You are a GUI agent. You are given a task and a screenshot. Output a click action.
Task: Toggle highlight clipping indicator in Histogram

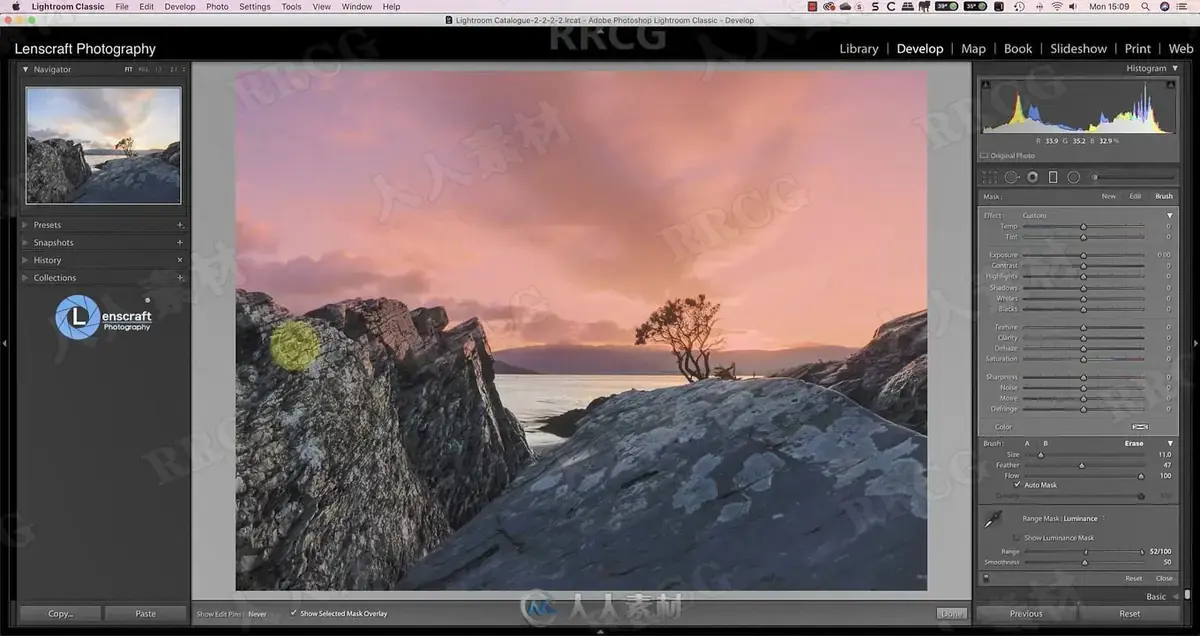[1171, 84]
